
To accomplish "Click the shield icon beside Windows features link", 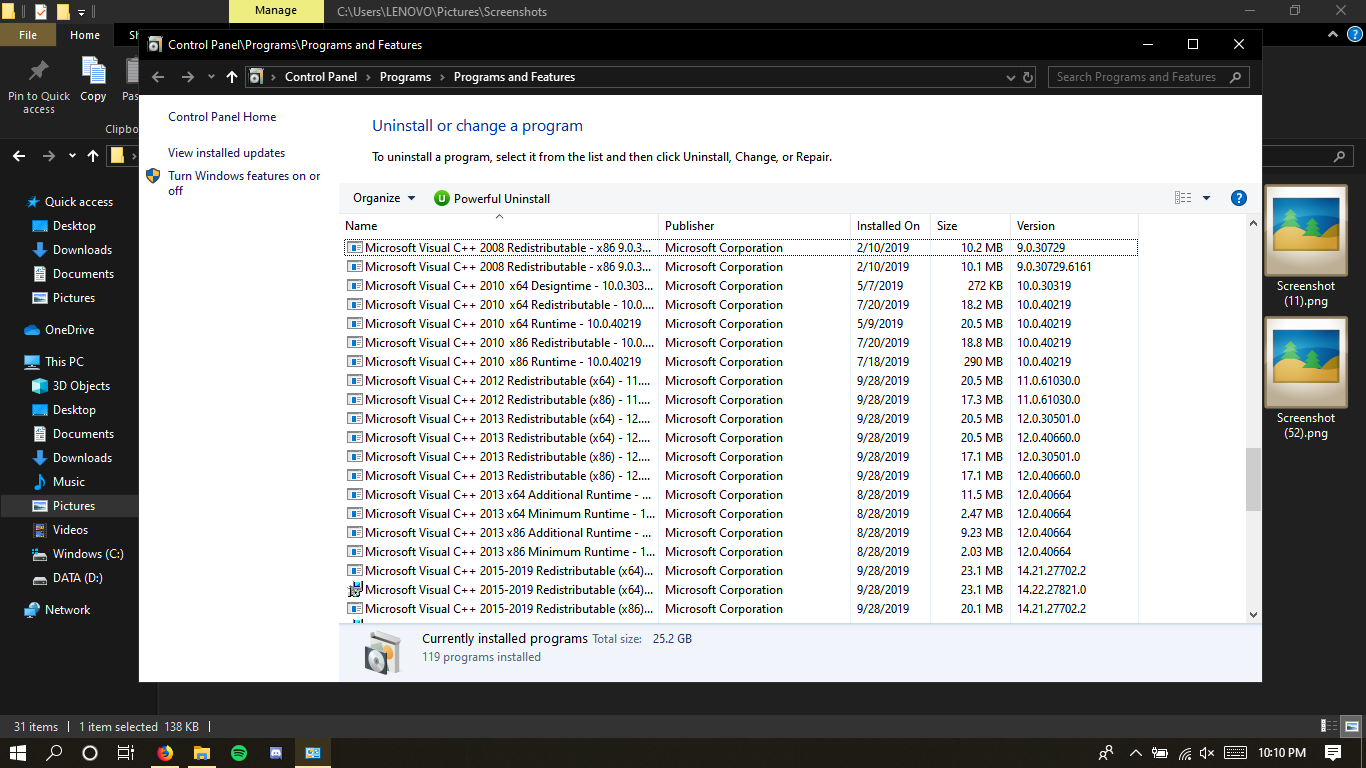I will 153,176.
